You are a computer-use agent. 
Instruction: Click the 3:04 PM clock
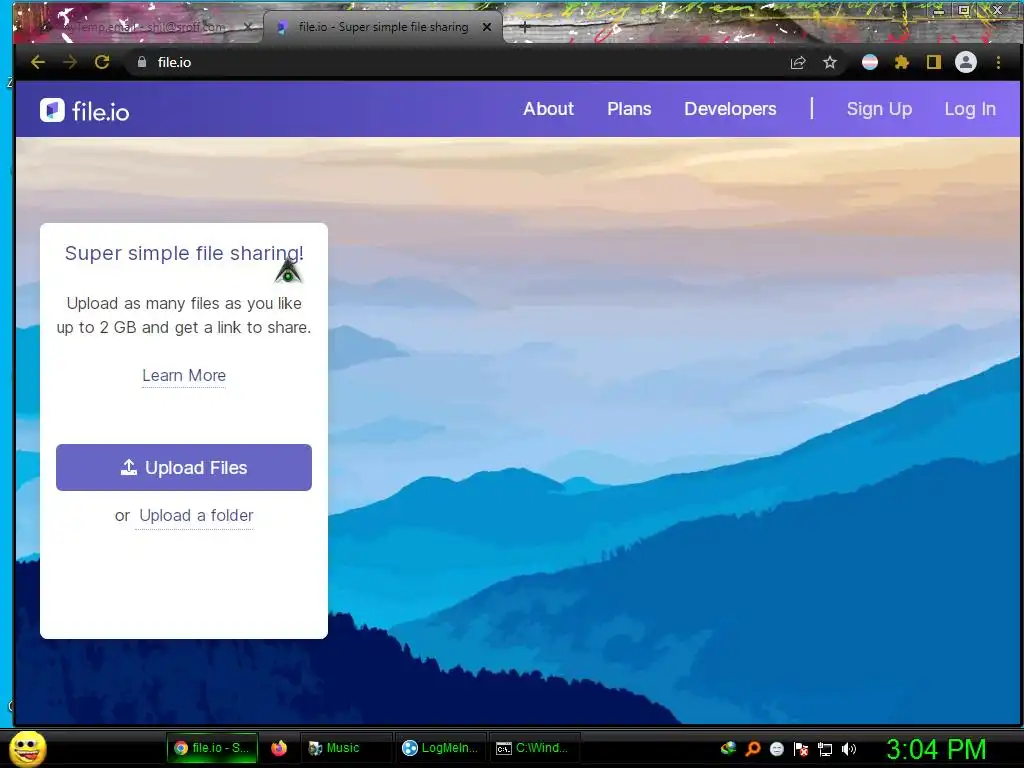coord(936,749)
